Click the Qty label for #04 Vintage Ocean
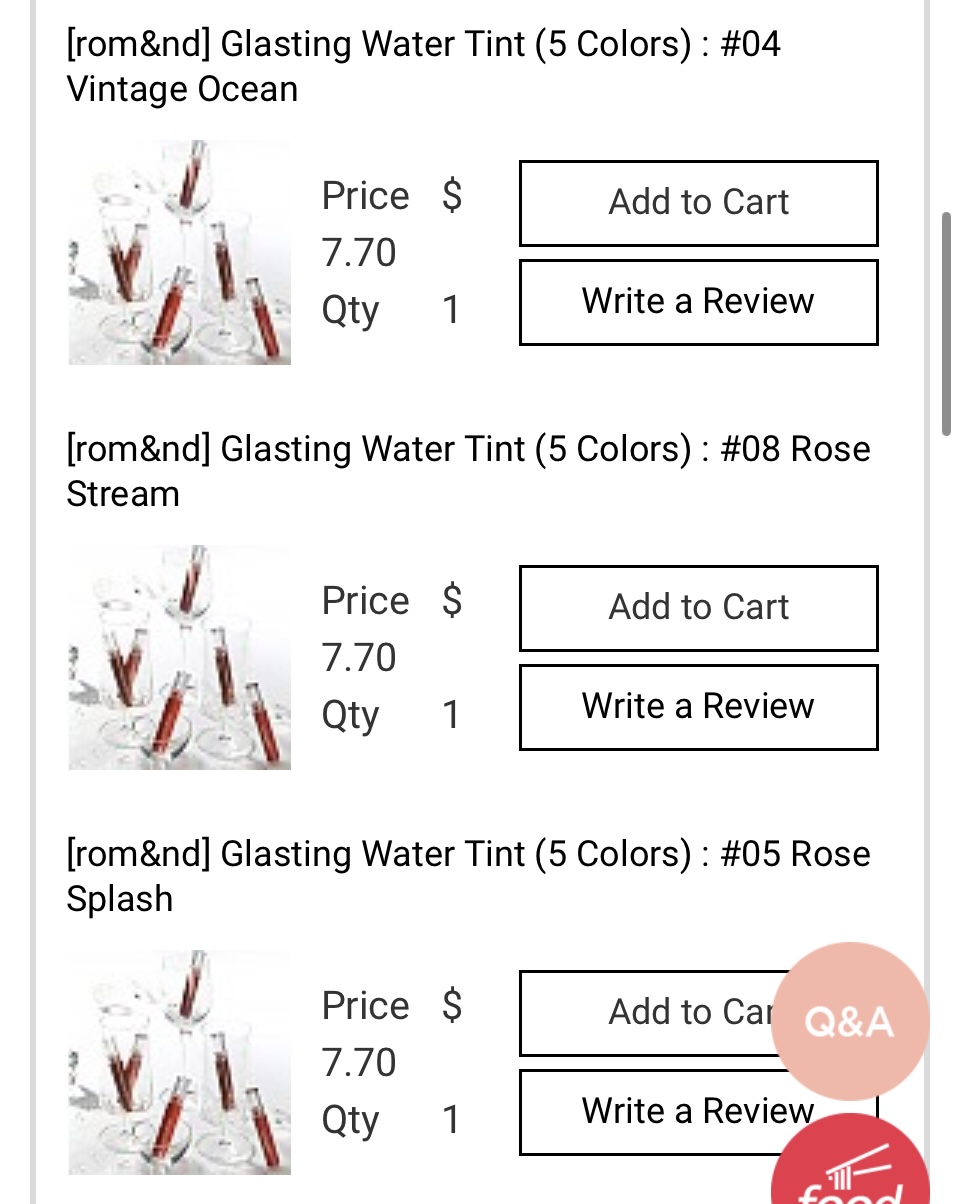This screenshot has height=1204, width=960. [x=350, y=311]
